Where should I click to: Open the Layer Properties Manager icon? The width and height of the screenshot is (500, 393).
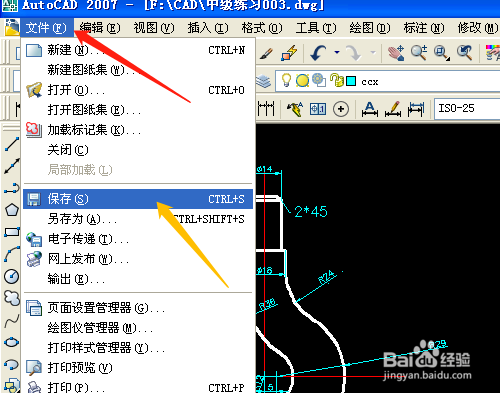(263, 81)
